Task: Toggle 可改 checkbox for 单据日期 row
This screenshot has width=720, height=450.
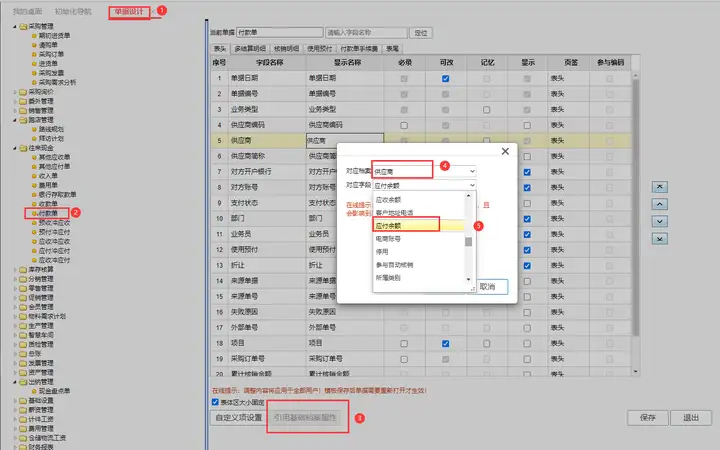Action: tap(445, 79)
